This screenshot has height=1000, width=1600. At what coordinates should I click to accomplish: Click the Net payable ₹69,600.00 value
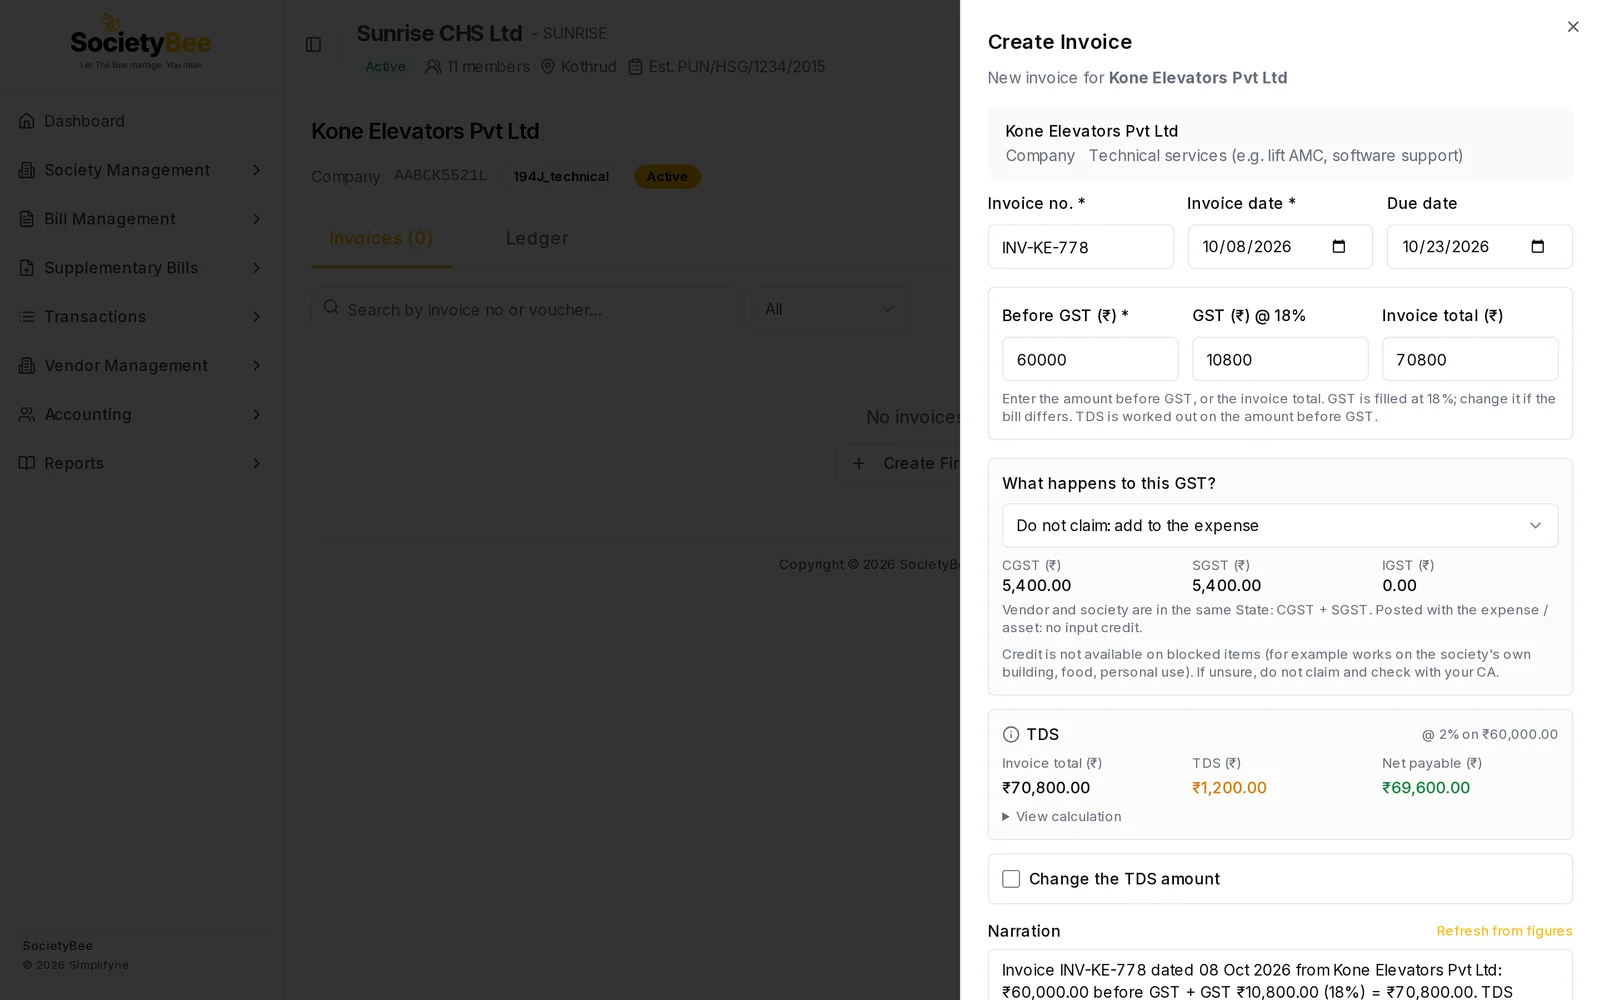pos(1426,788)
